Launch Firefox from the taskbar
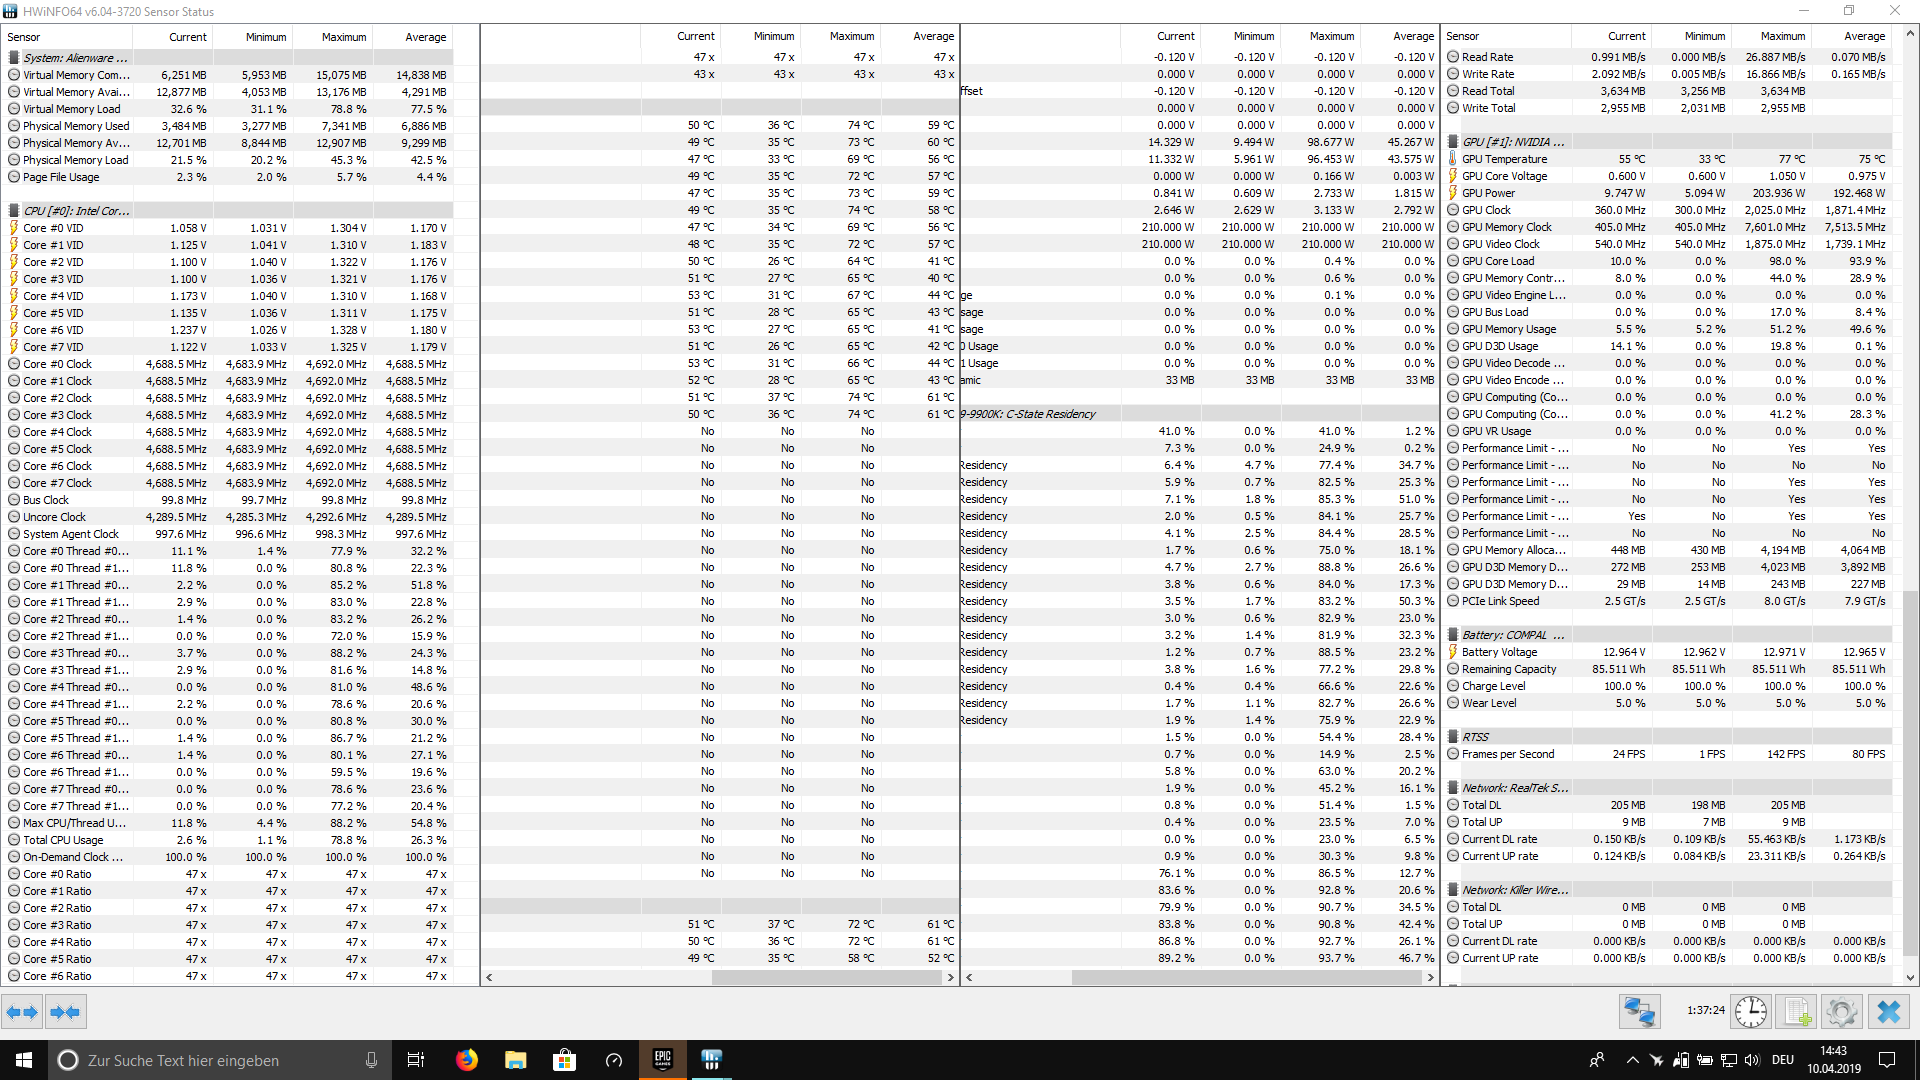Image resolution: width=1920 pixels, height=1080 pixels. tap(466, 1060)
